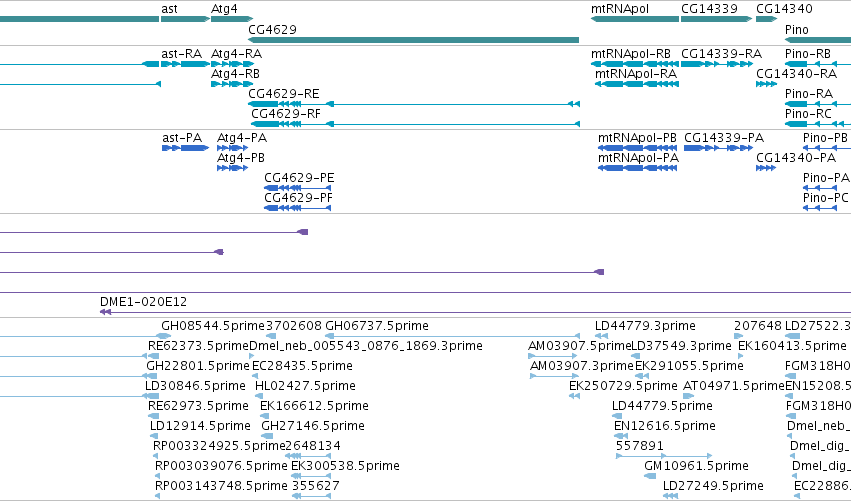Select protein label 'CG14339-PA'
851x501 pixels.
coord(724,138)
